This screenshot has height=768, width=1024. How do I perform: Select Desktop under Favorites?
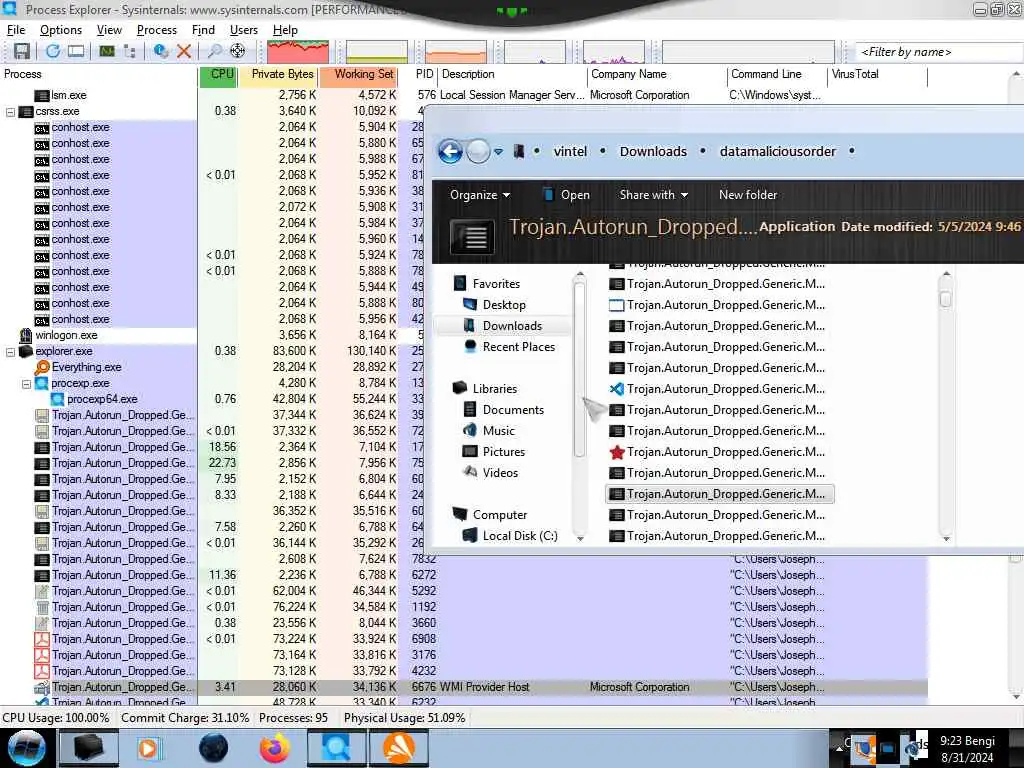504,305
